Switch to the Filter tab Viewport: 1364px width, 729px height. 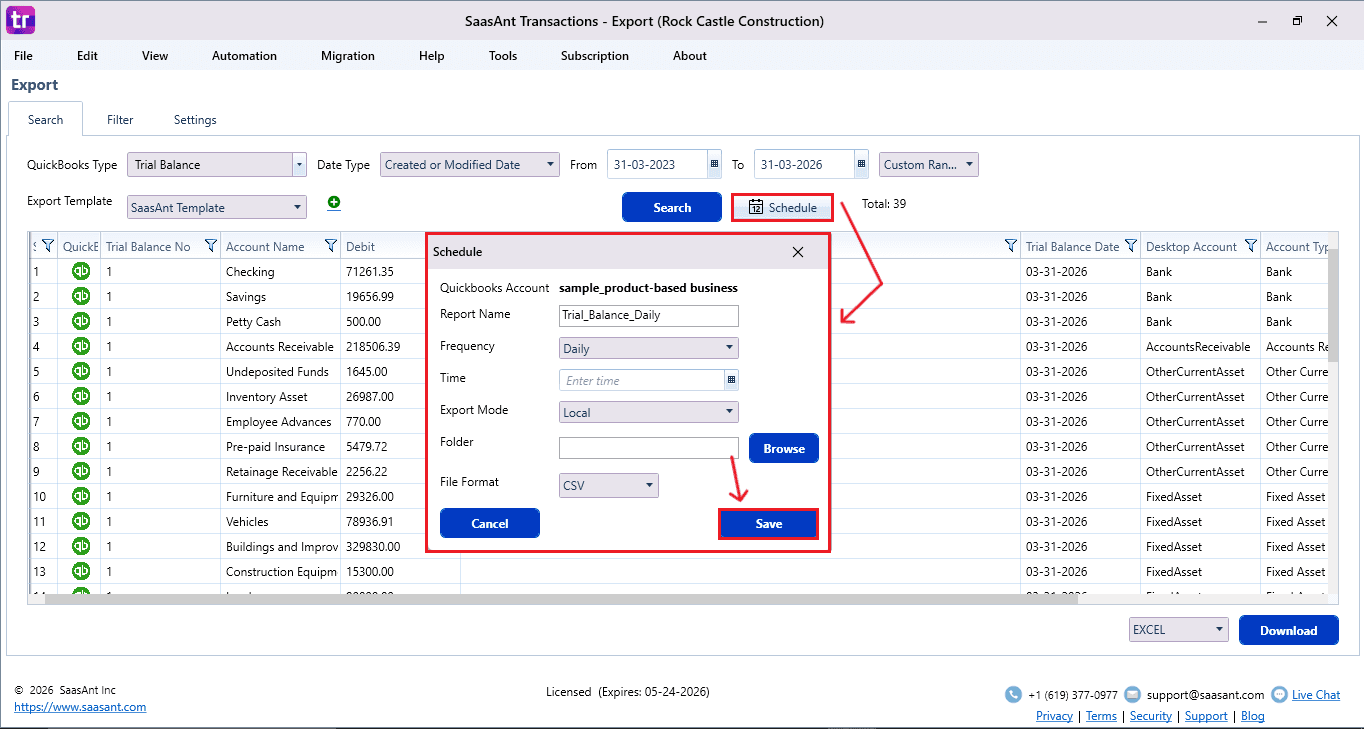[119, 119]
